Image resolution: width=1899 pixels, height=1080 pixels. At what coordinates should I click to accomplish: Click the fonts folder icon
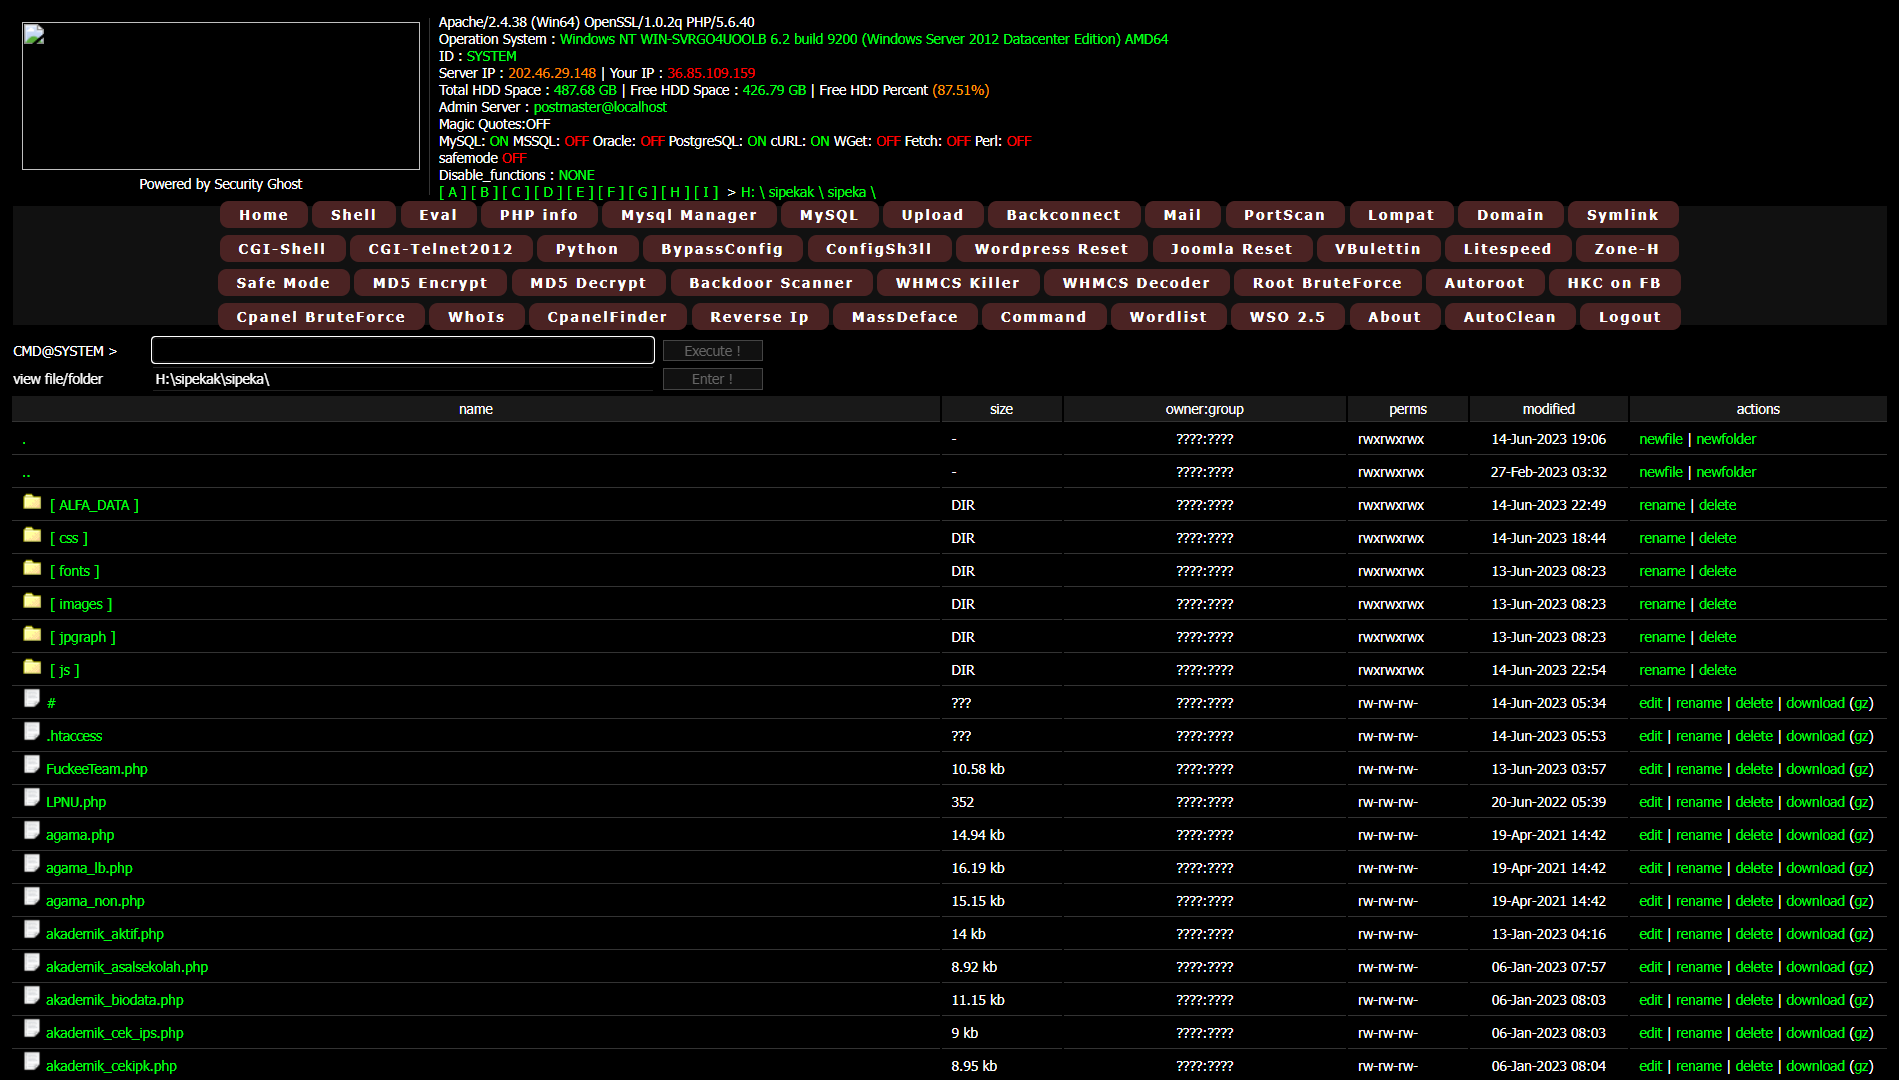pos(32,568)
